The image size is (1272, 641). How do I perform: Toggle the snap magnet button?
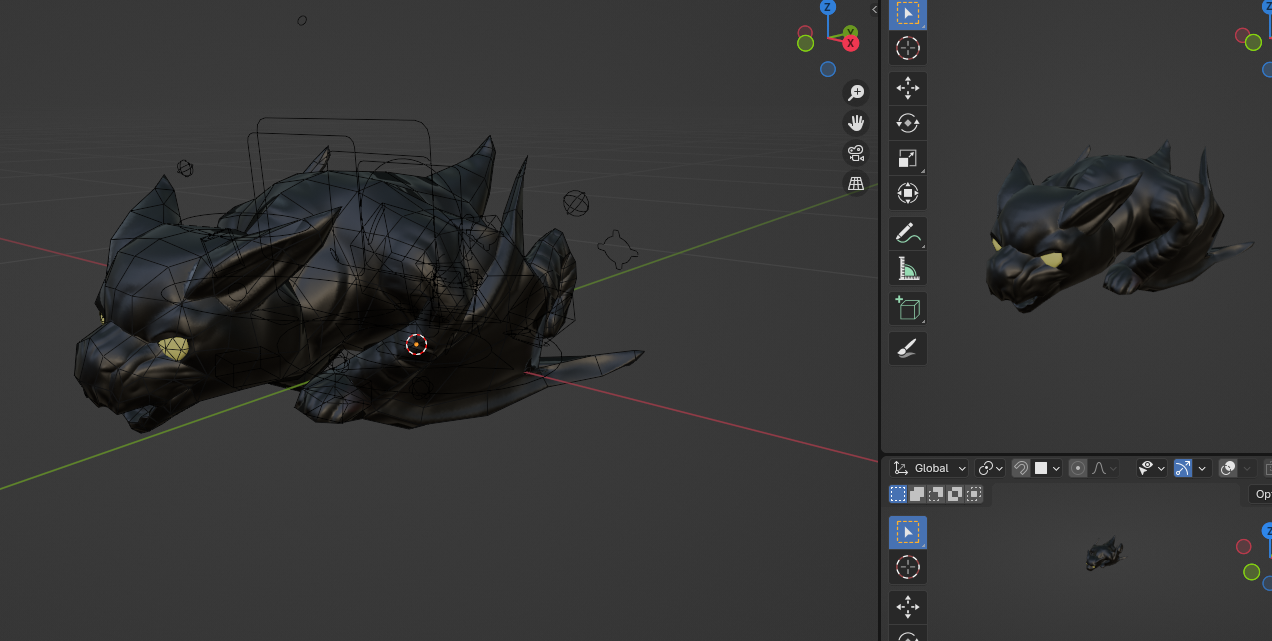[1021, 468]
